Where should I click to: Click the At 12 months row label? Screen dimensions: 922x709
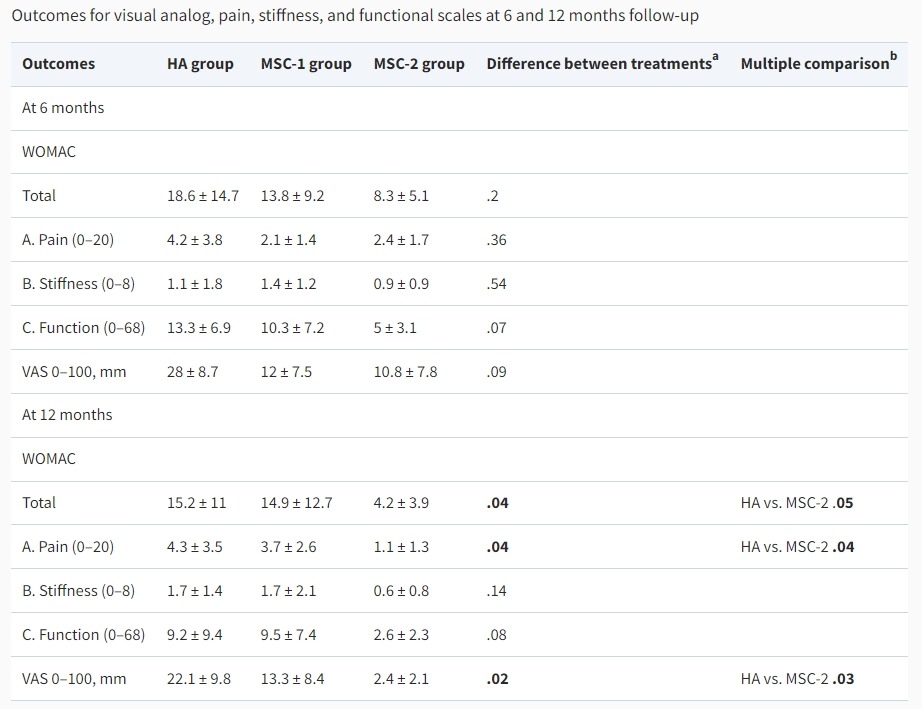tap(67, 415)
